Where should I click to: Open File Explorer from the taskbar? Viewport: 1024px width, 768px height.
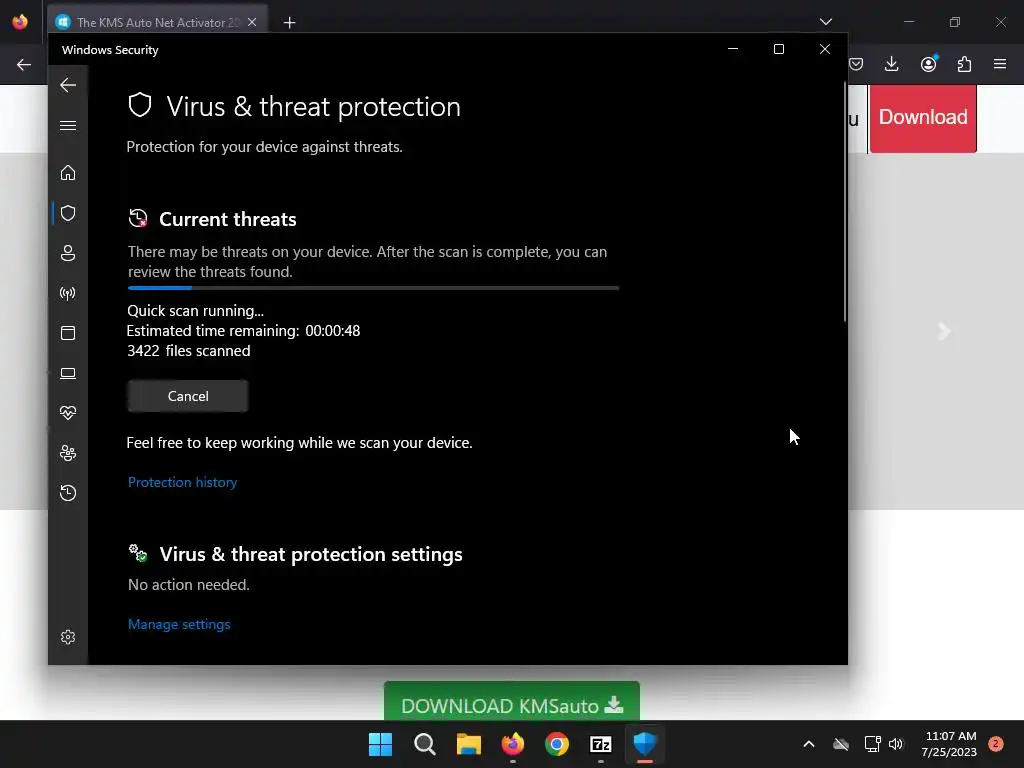(468, 744)
